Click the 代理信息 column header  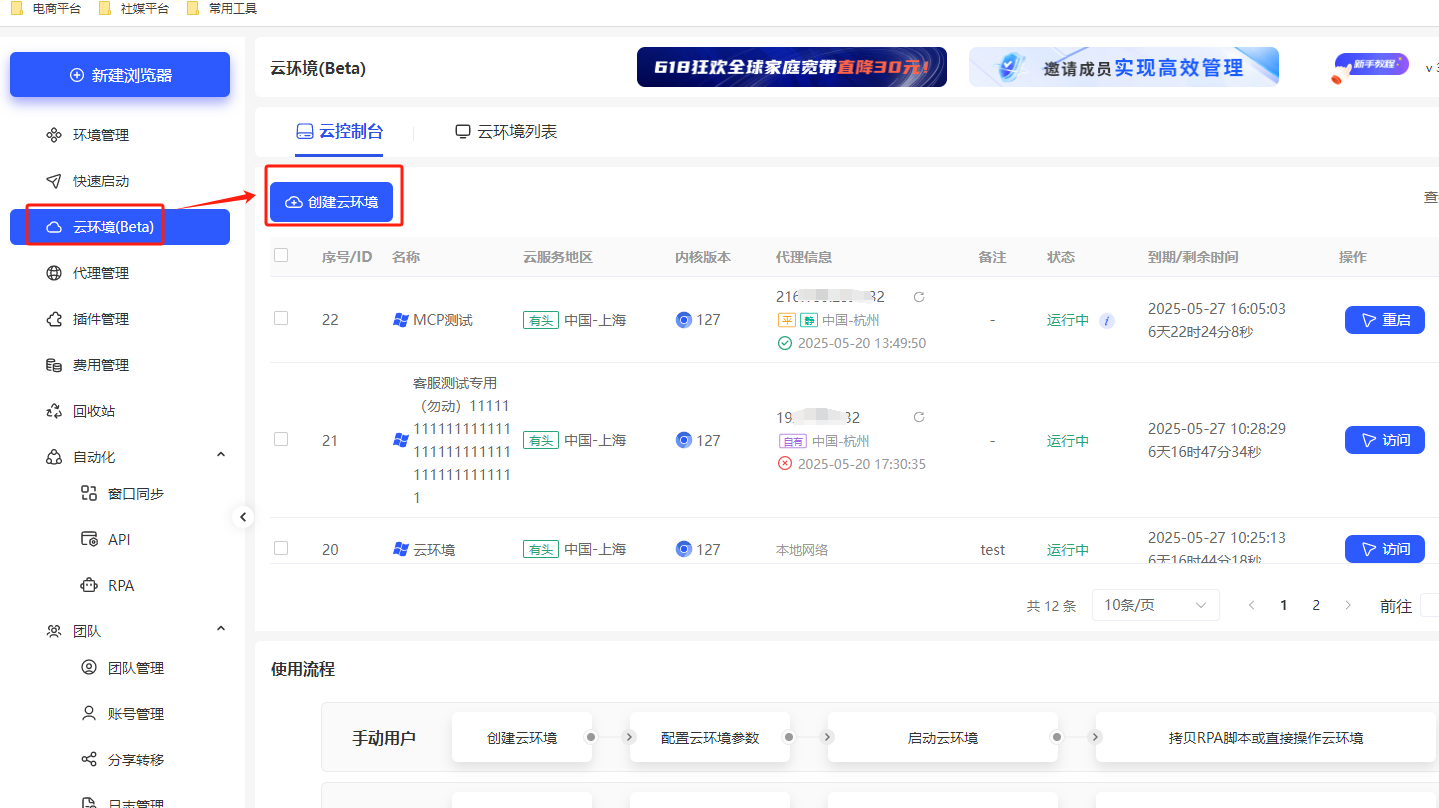(804, 257)
